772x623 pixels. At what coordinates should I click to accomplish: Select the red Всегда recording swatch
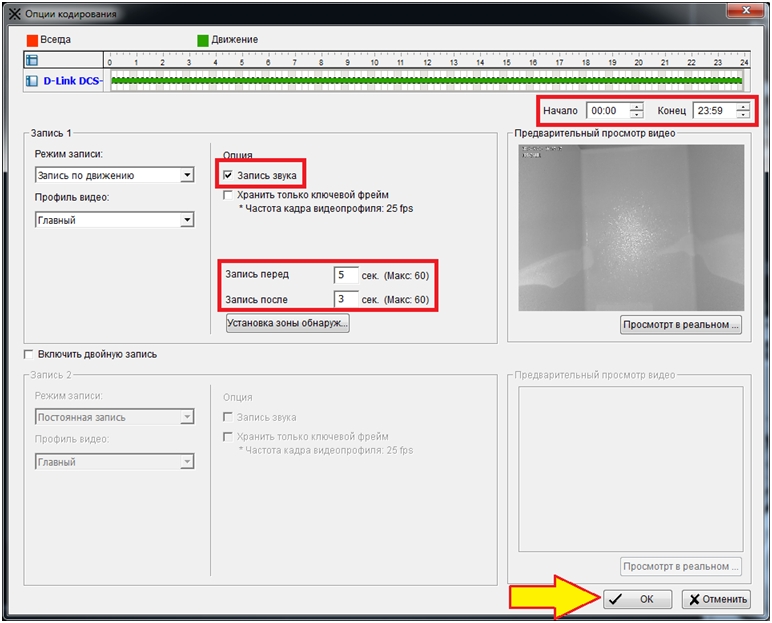33,40
